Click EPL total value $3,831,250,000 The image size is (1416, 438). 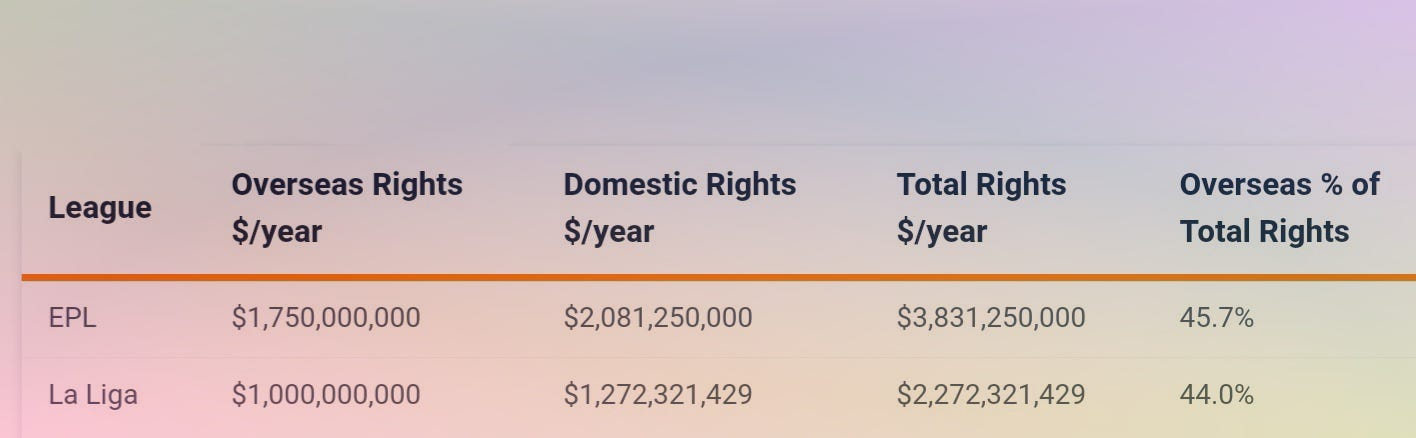click(991, 318)
